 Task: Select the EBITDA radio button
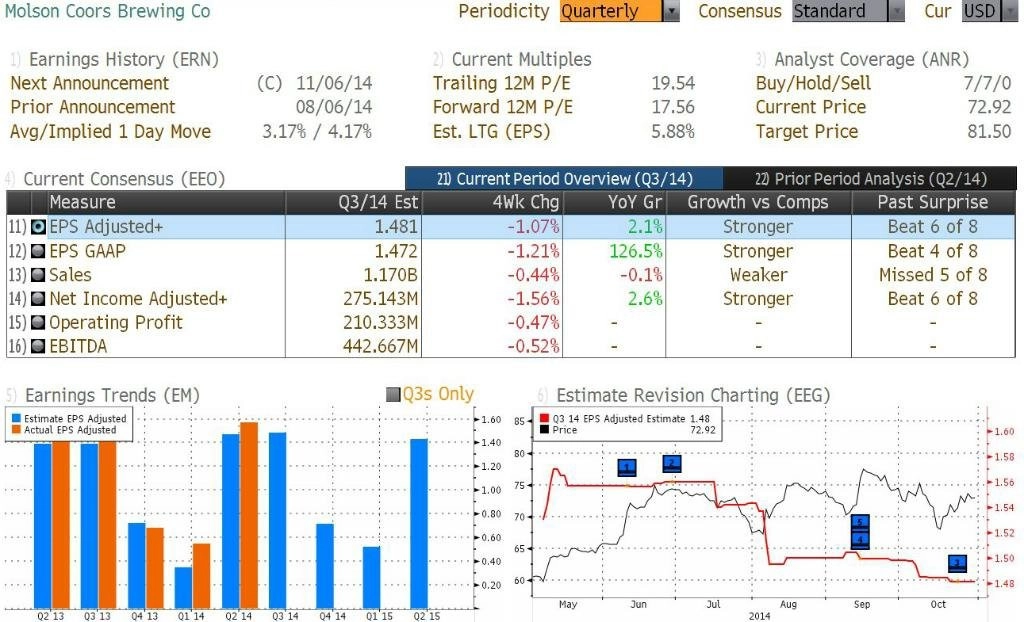click(x=39, y=346)
